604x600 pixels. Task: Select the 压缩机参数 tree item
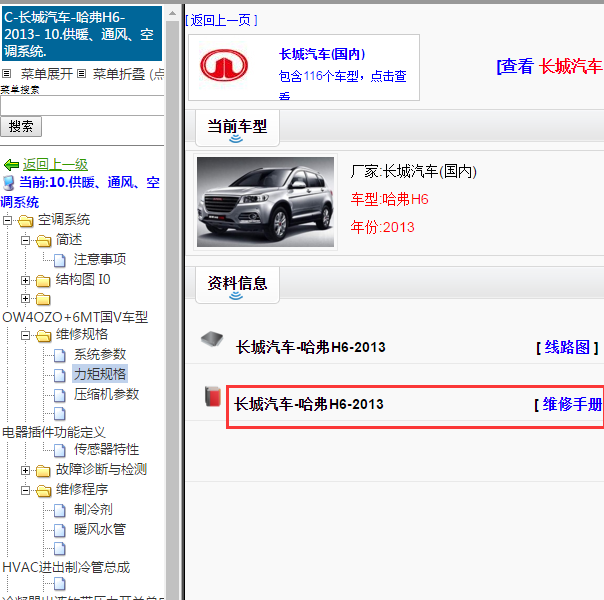click(x=106, y=394)
